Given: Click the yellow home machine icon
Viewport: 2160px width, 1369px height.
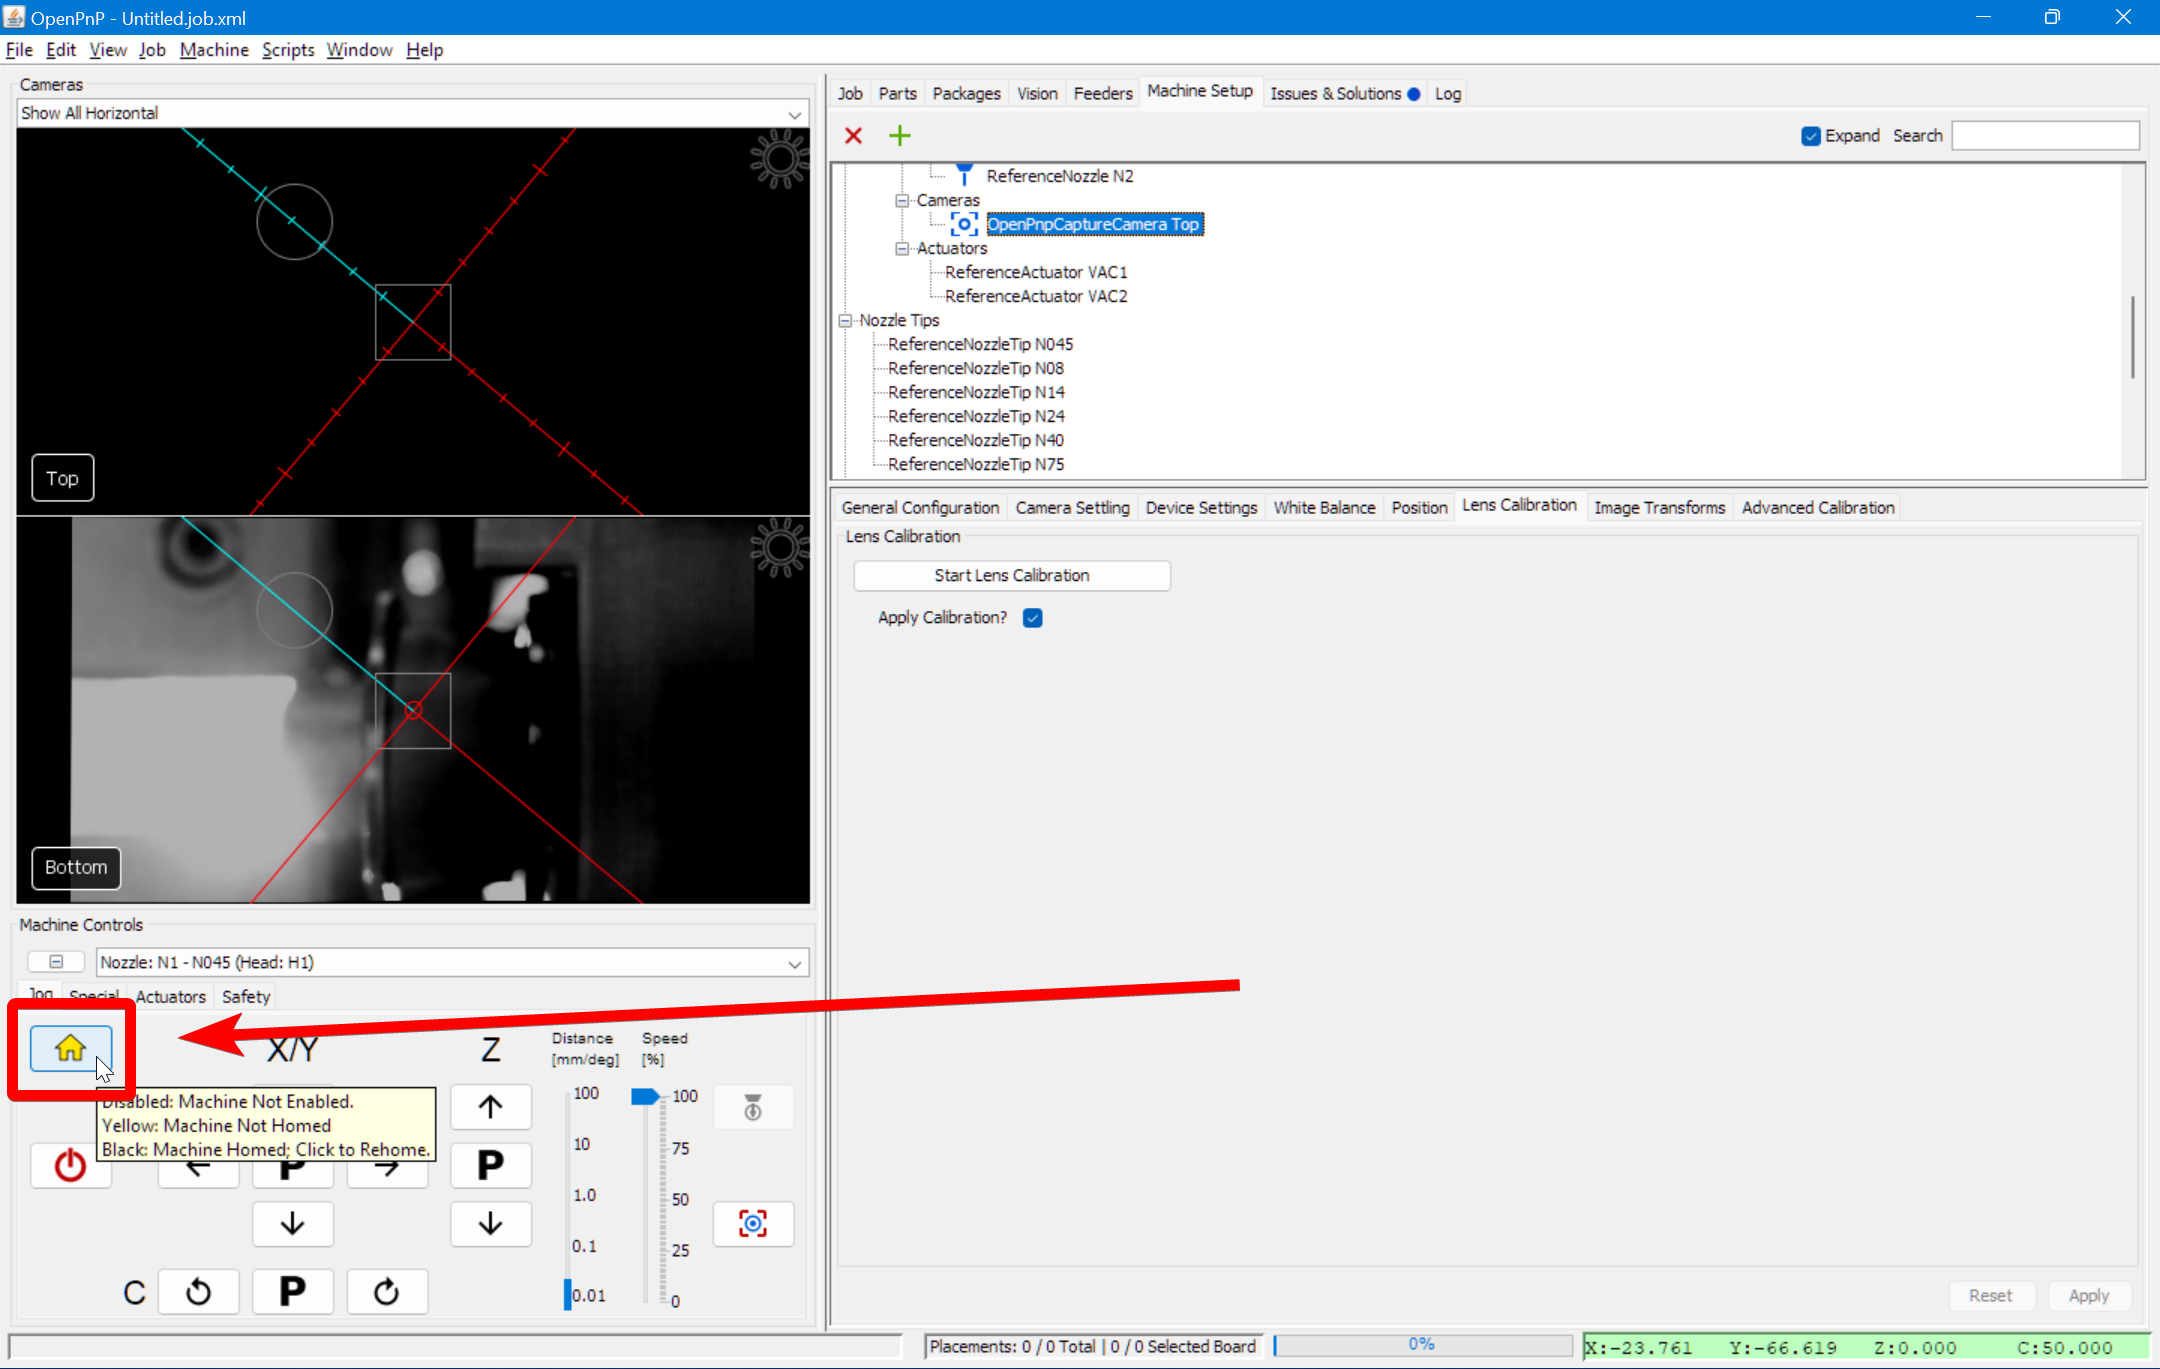Looking at the screenshot, I should coord(70,1047).
